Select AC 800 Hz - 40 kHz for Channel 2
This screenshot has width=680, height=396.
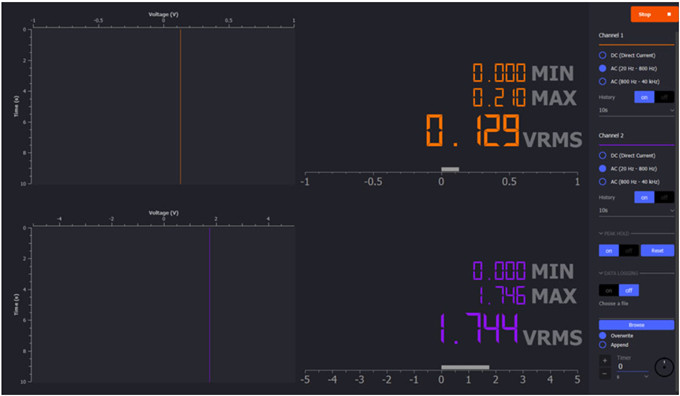click(x=602, y=181)
